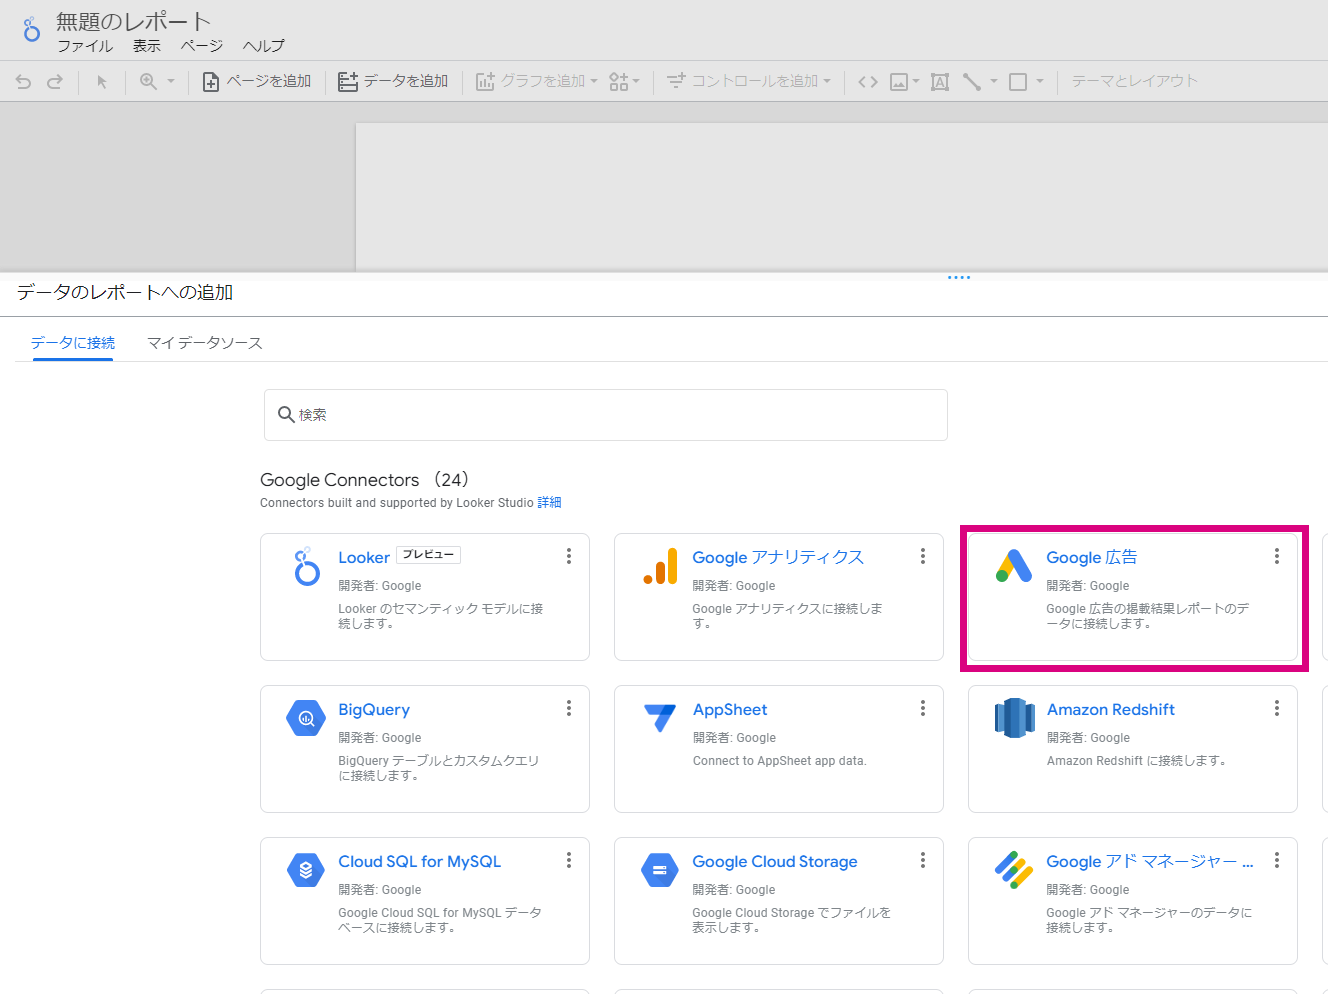Viewport: 1328px width, 994px height.
Task: Select the Google Cloud Storage connector title
Action: tap(775, 862)
